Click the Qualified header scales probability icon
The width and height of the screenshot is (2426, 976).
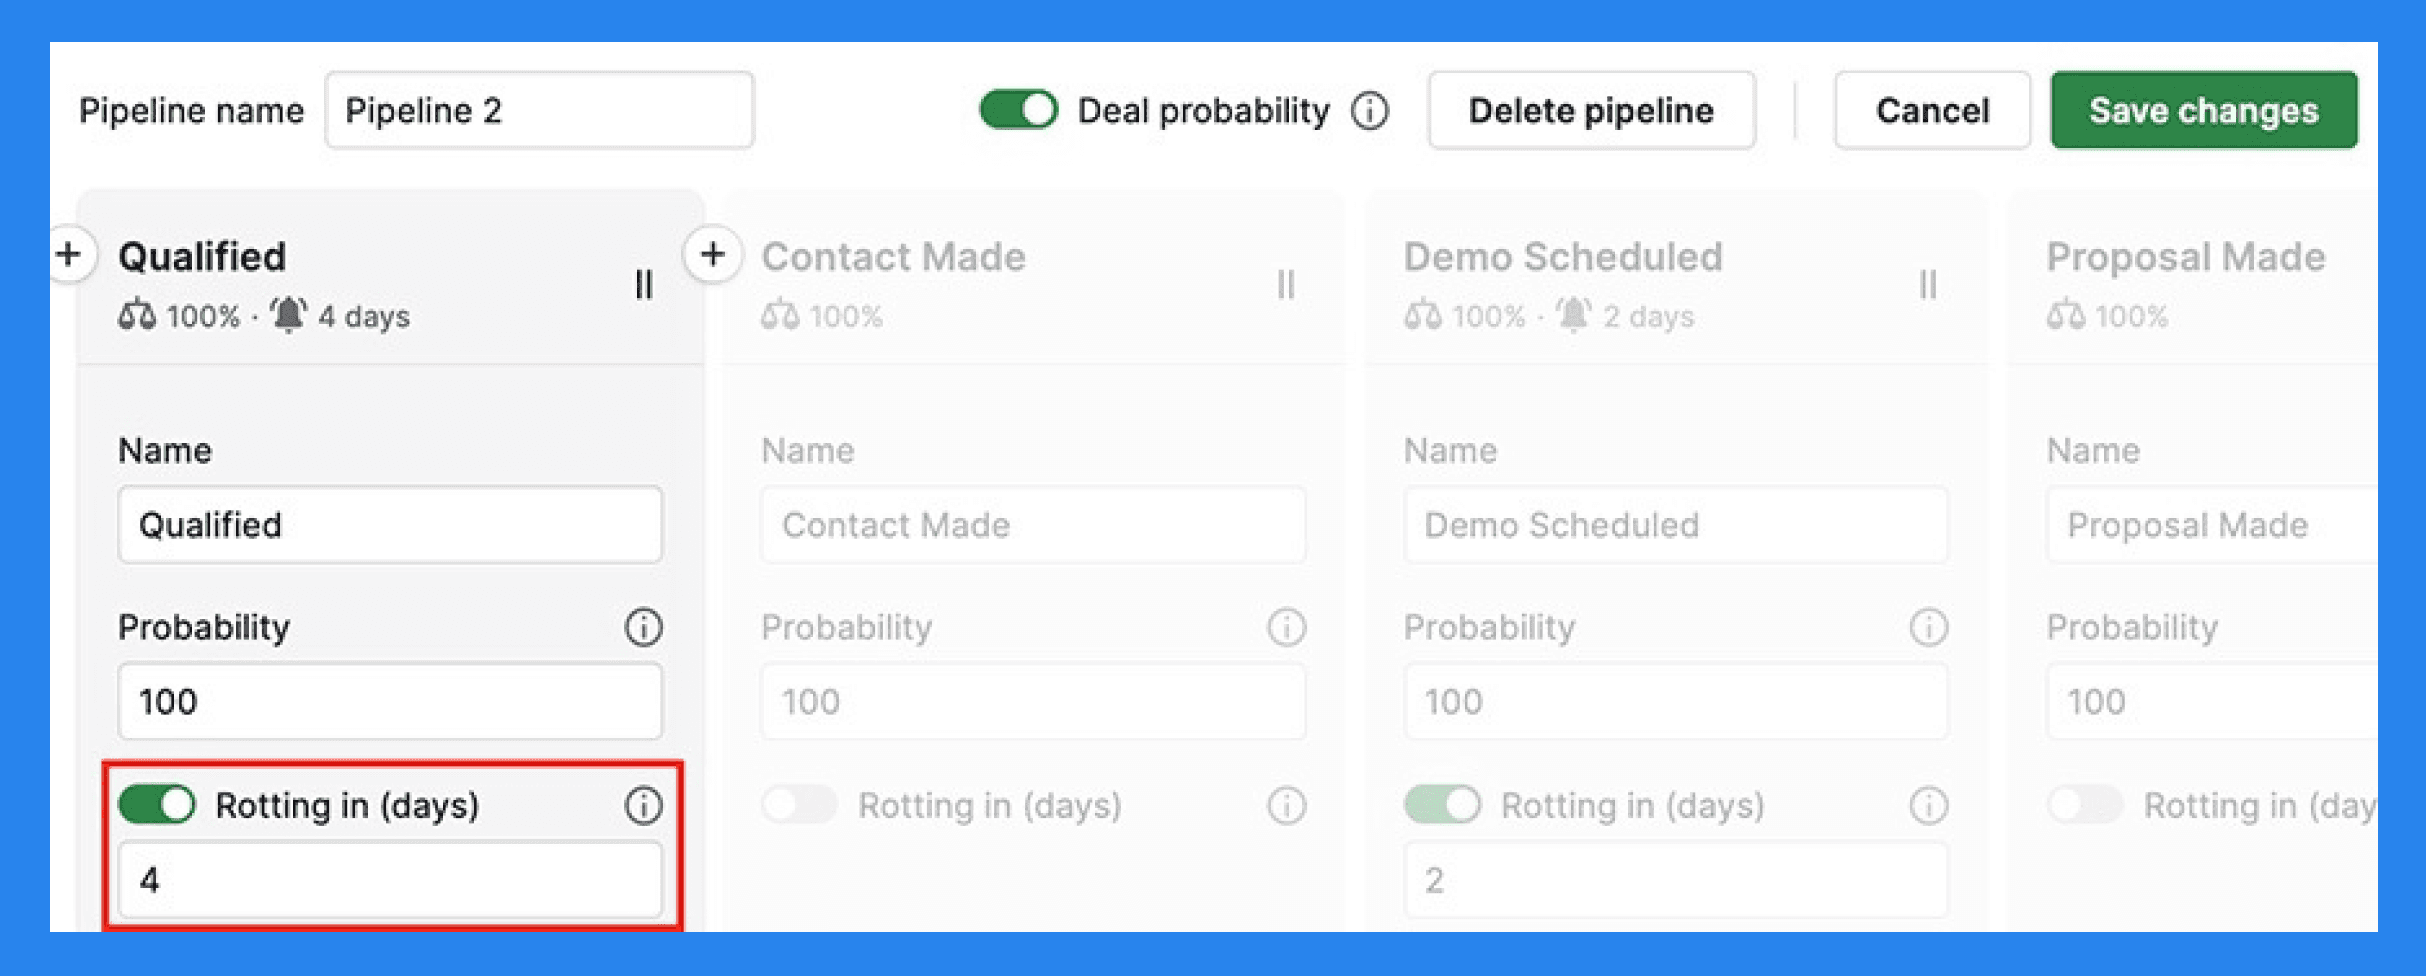coord(137,316)
